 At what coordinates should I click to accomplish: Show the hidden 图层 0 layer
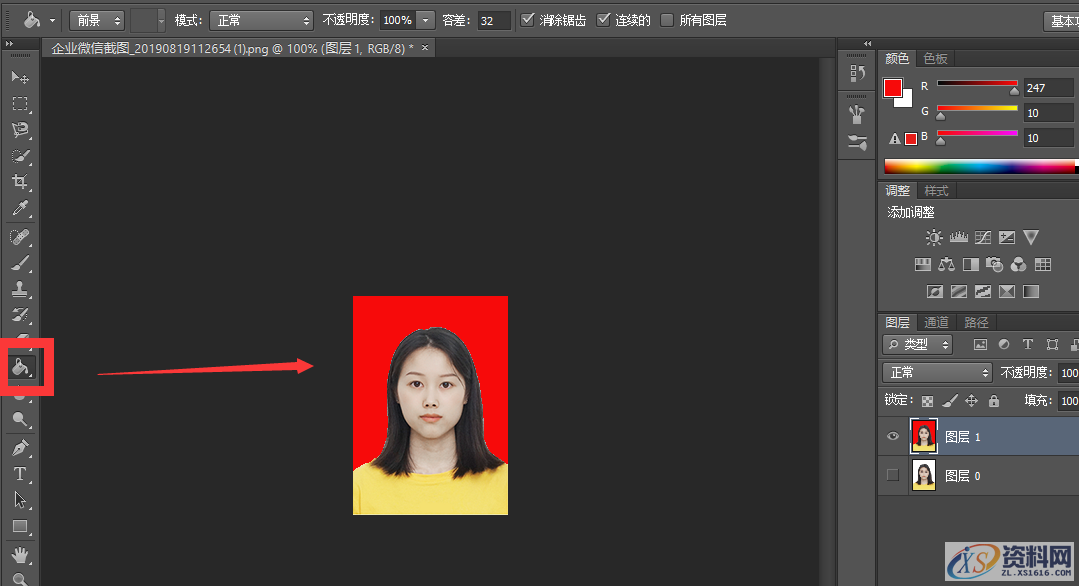coord(891,475)
